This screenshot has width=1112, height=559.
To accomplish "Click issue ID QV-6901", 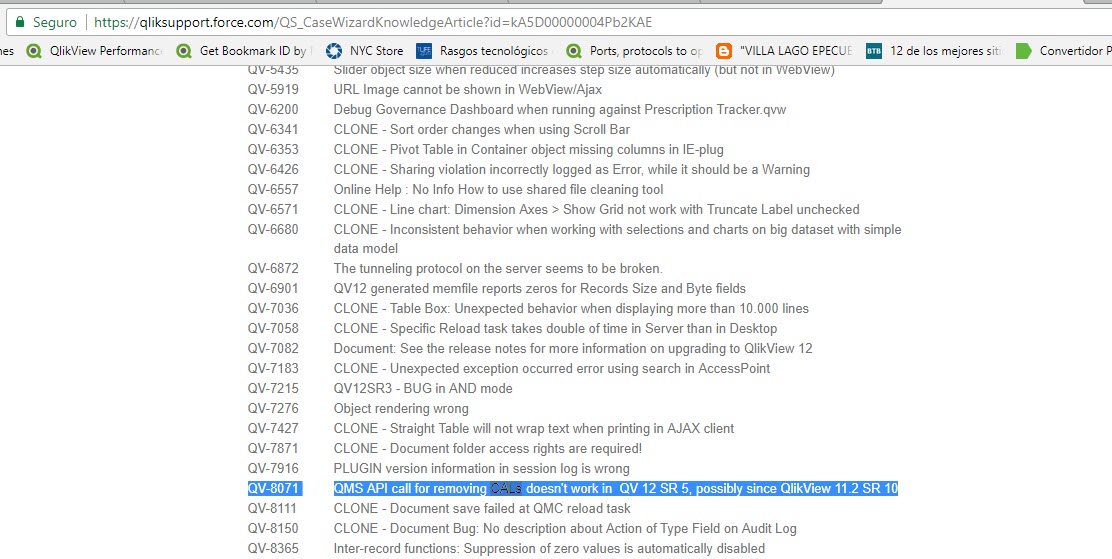I will (273, 289).
